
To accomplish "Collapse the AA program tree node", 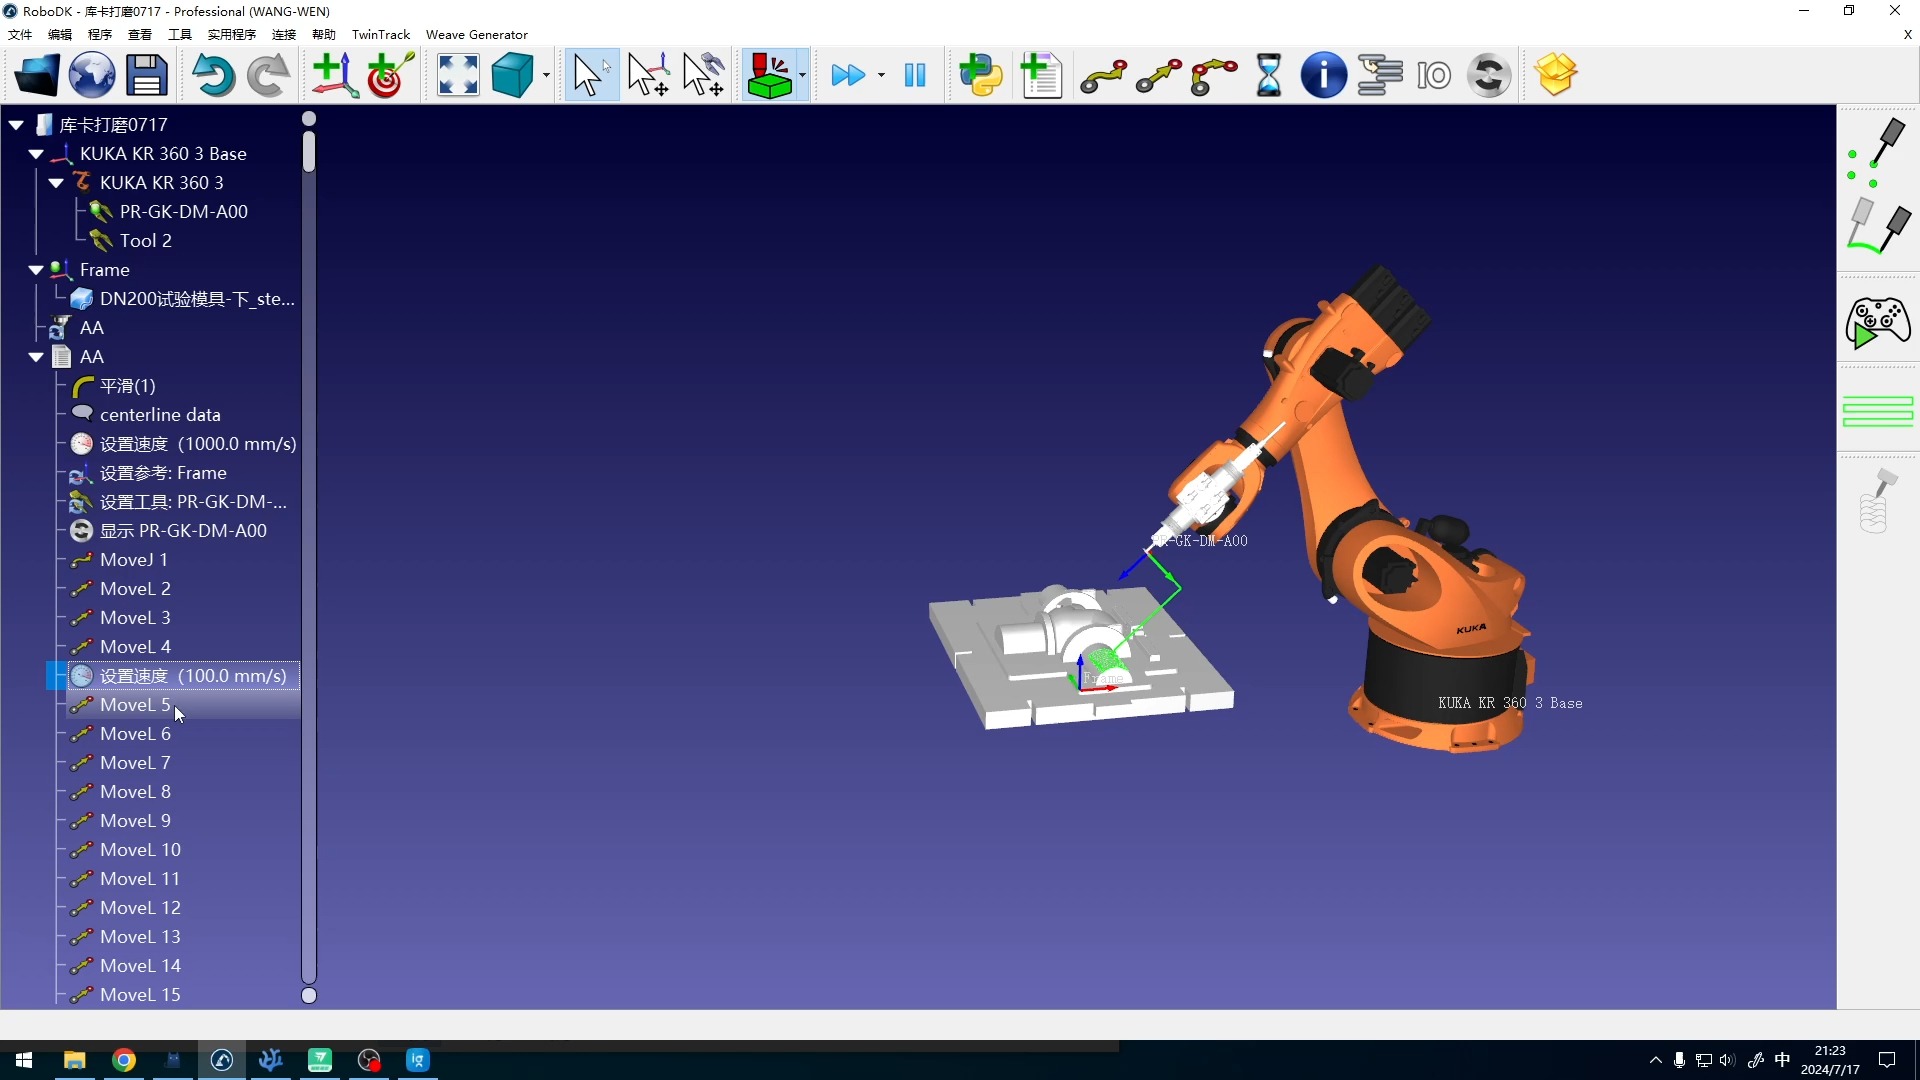I will (x=36, y=357).
